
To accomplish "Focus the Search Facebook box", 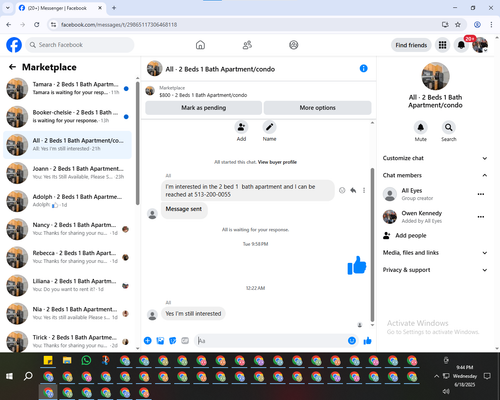I will tap(80, 45).
